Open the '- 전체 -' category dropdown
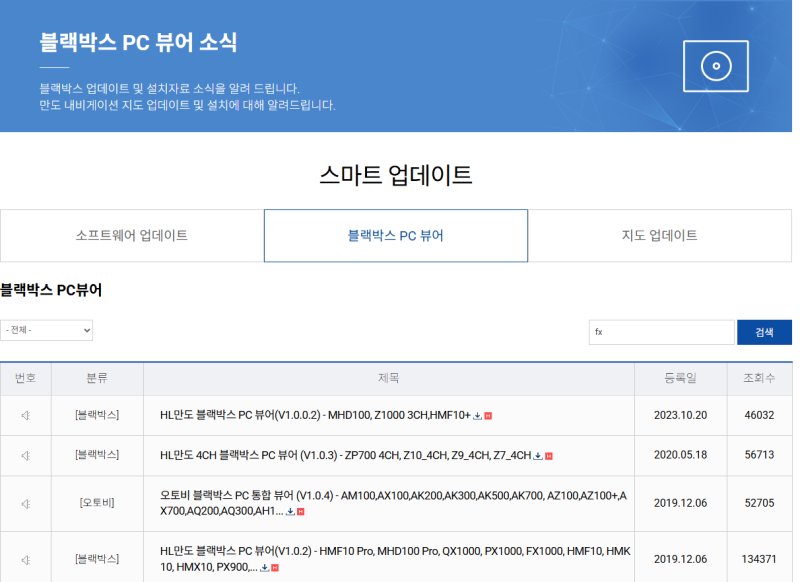This screenshot has width=800, height=582. click(46, 331)
